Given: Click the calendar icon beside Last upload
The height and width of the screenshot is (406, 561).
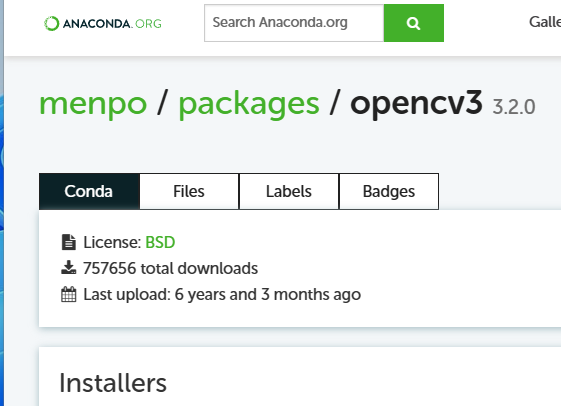Looking at the screenshot, I should [x=69, y=294].
